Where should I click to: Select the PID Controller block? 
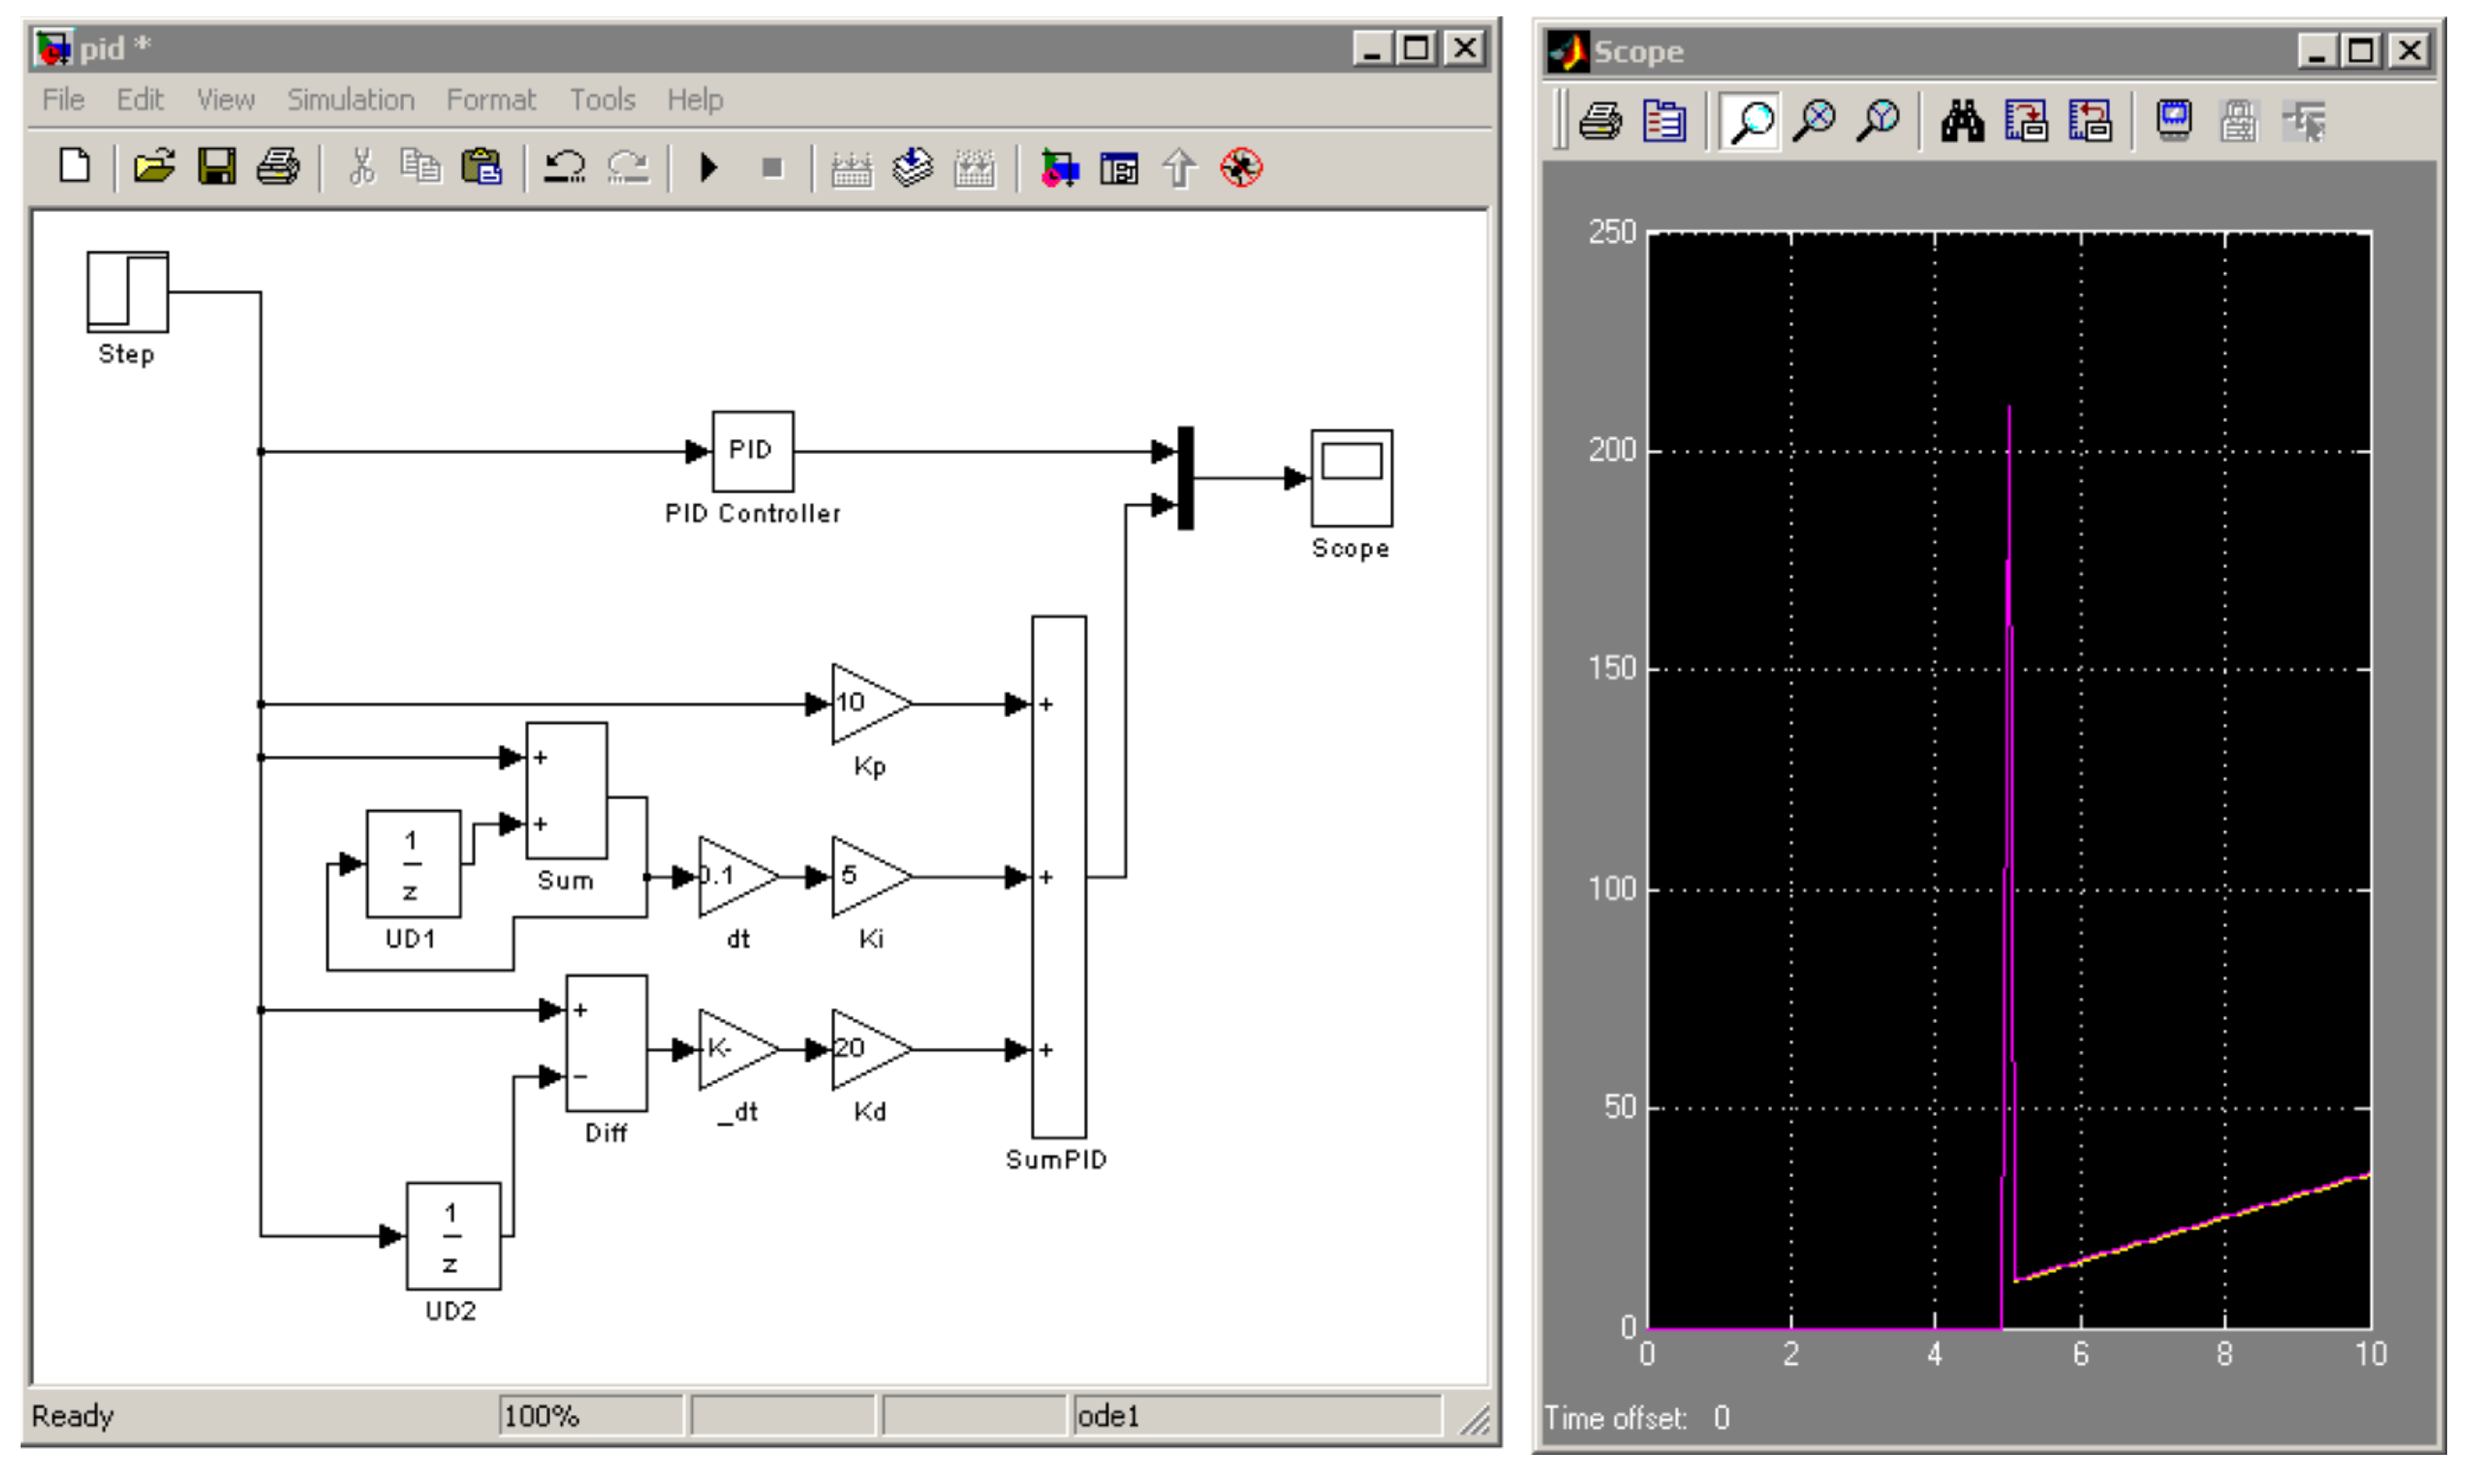tap(752, 451)
